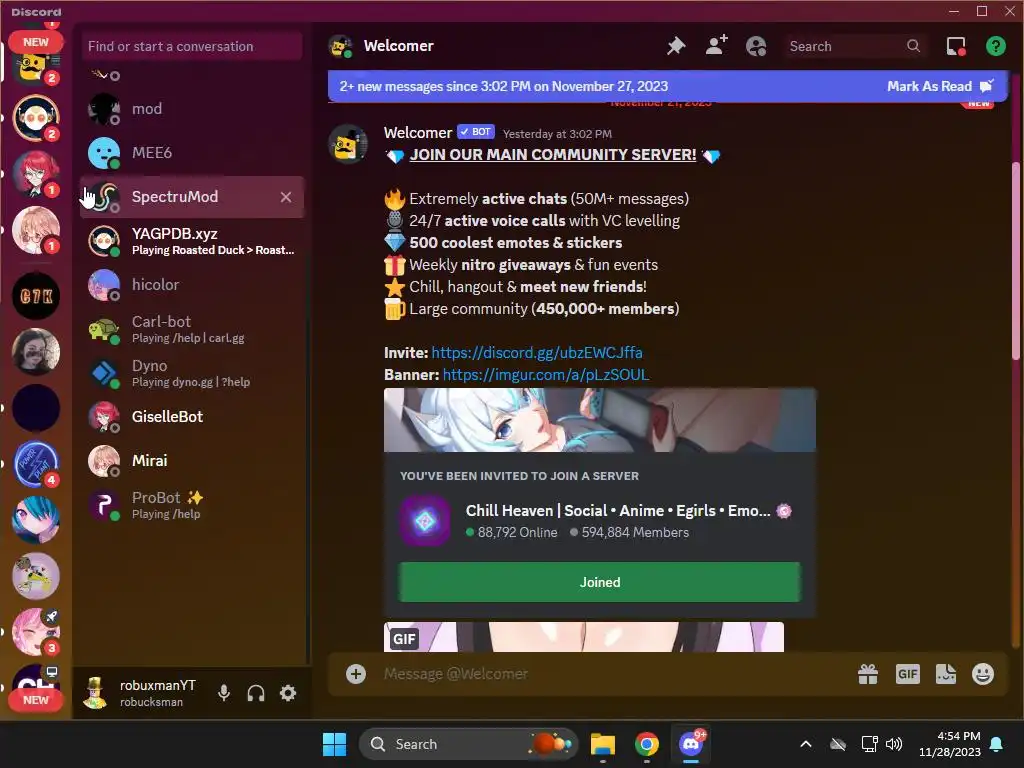Open the Mirai direct message
This screenshot has width=1024, height=768.
pos(192,461)
